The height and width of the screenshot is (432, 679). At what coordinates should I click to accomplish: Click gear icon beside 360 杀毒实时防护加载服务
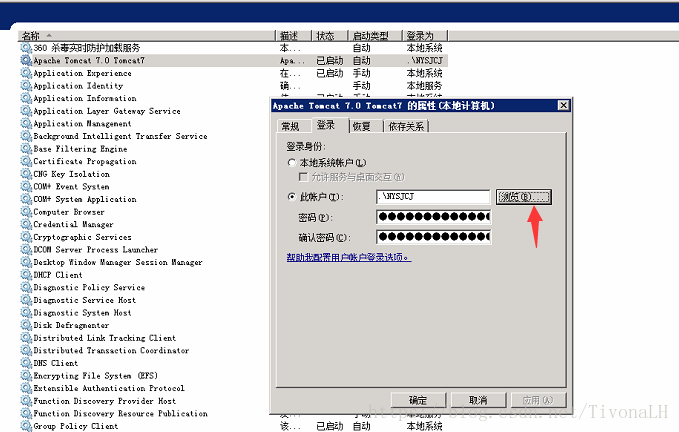(26, 48)
